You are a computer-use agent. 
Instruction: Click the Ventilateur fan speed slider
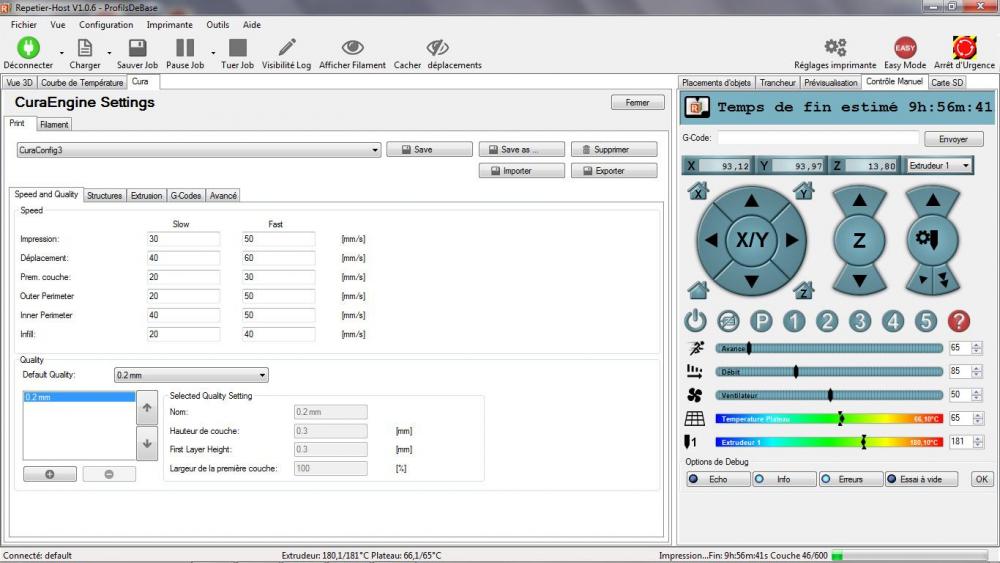pyautogui.click(x=830, y=395)
